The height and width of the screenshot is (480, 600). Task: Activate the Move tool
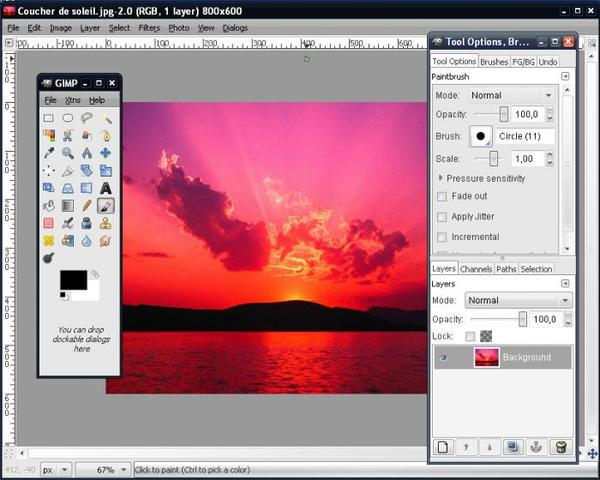coord(106,153)
